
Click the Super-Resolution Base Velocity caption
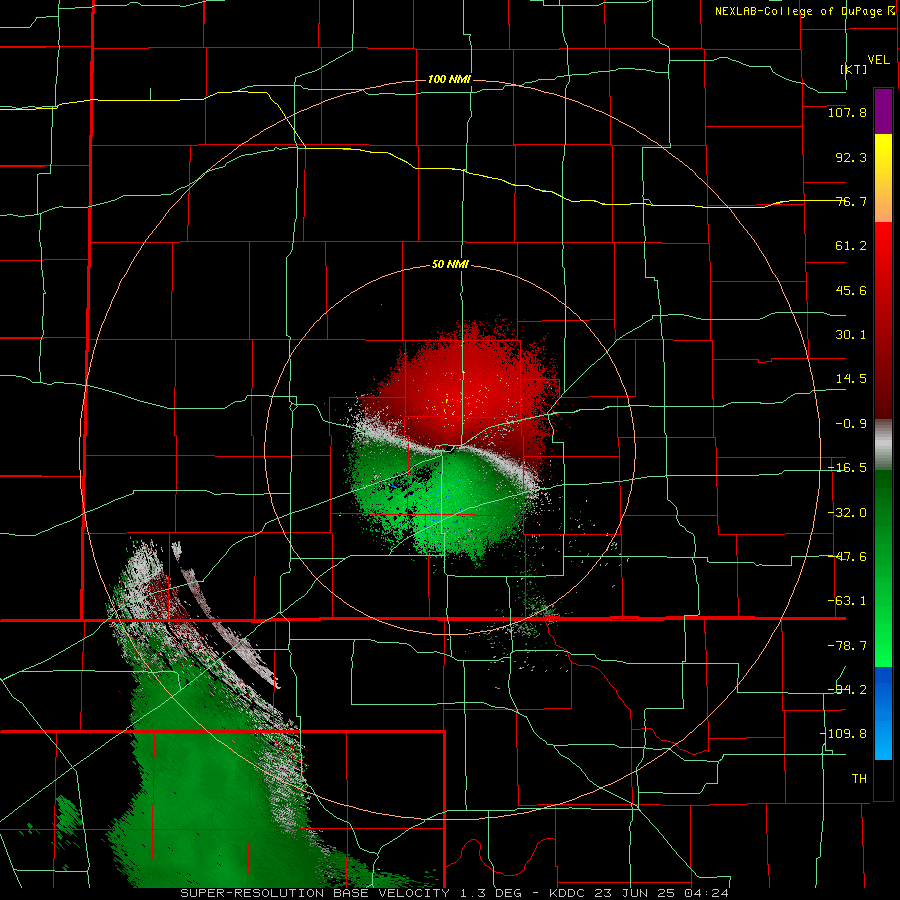point(455,893)
